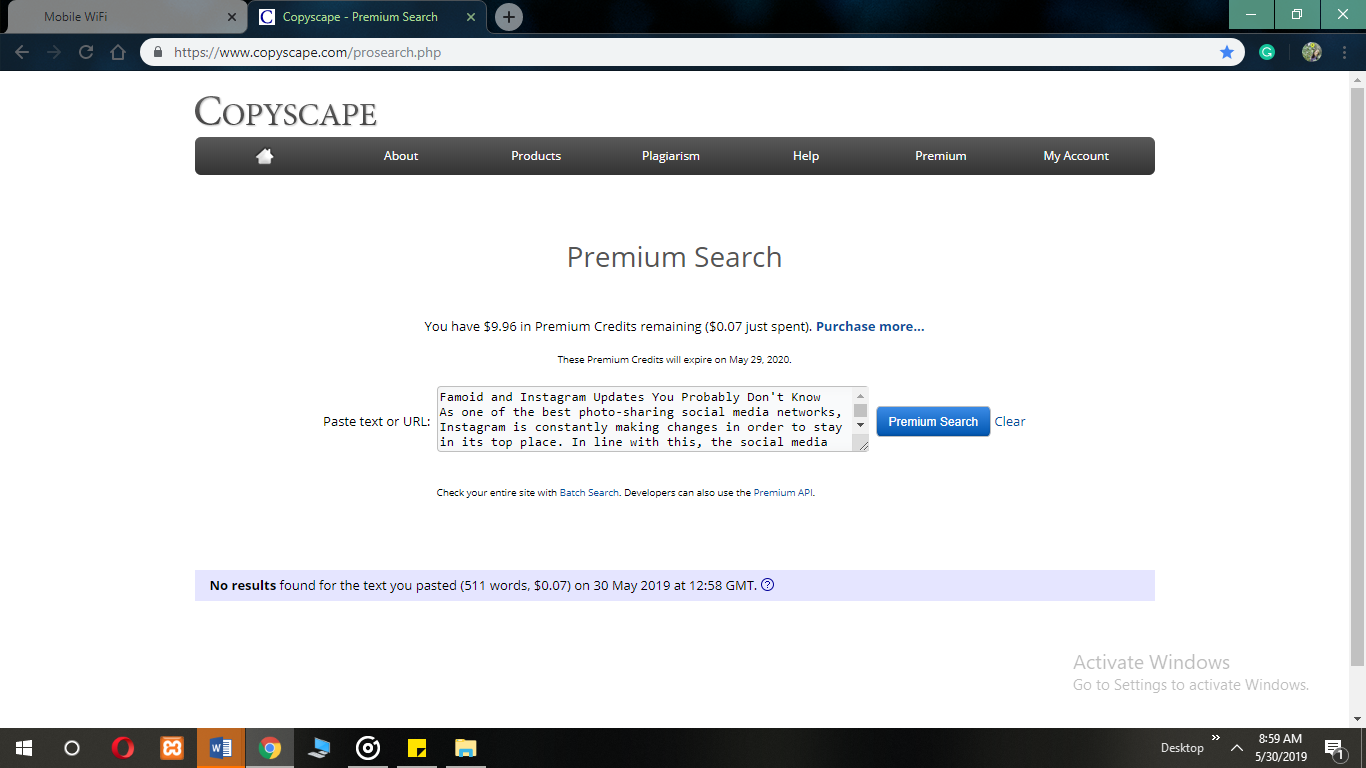Expand the Desktop toolbar chevron

tap(1216, 739)
